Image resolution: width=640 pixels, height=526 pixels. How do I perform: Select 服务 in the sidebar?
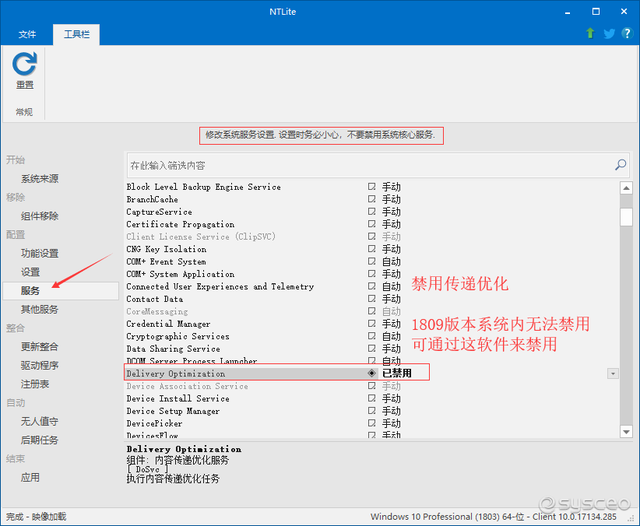[x=60, y=291]
